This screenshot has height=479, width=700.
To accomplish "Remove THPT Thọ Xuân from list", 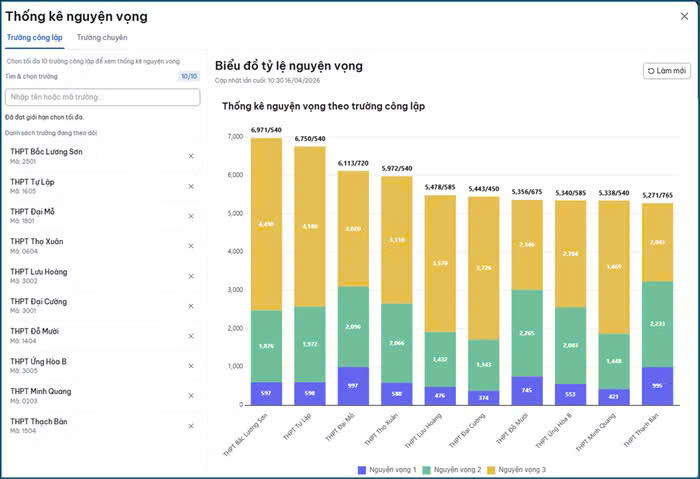I will pyautogui.click(x=191, y=246).
